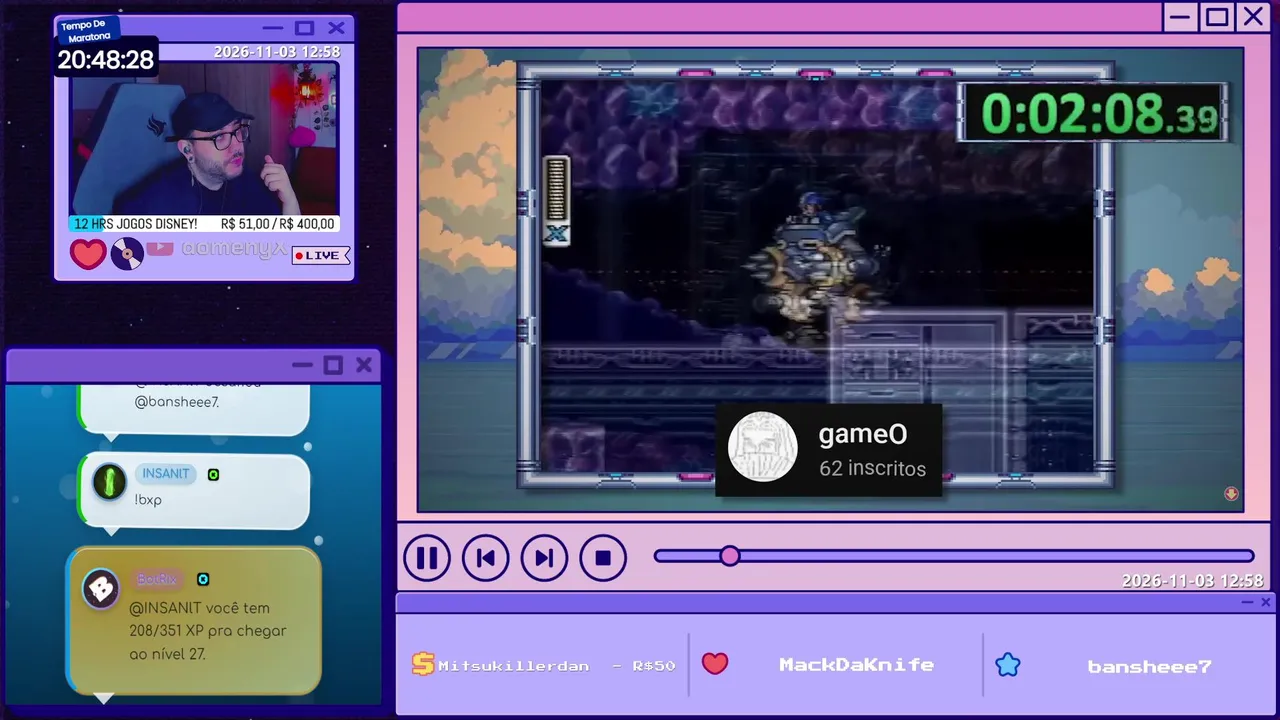Close the bottom alerts bar window

1266,602
